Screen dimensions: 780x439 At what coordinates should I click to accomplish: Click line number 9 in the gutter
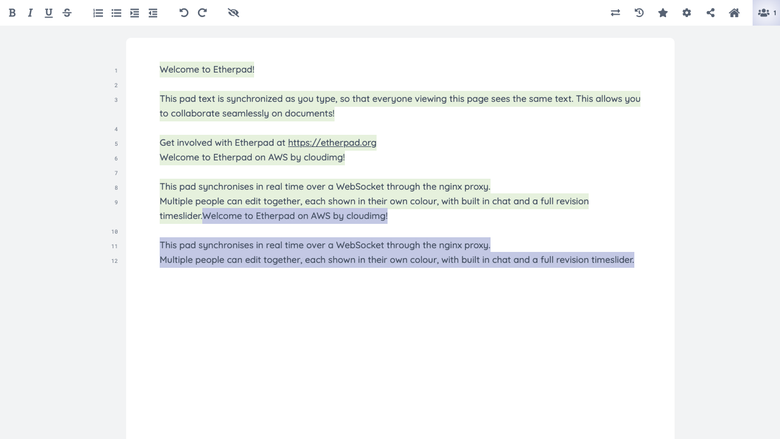click(x=116, y=202)
